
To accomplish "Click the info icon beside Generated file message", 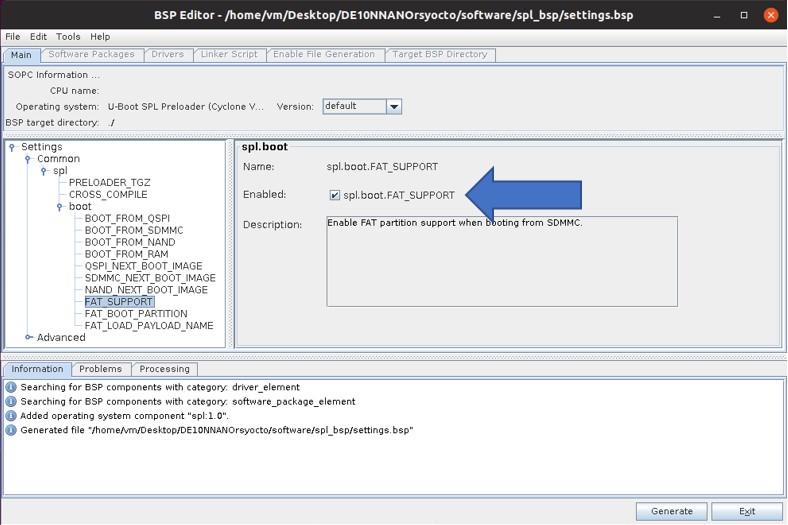I will click(x=11, y=431).
